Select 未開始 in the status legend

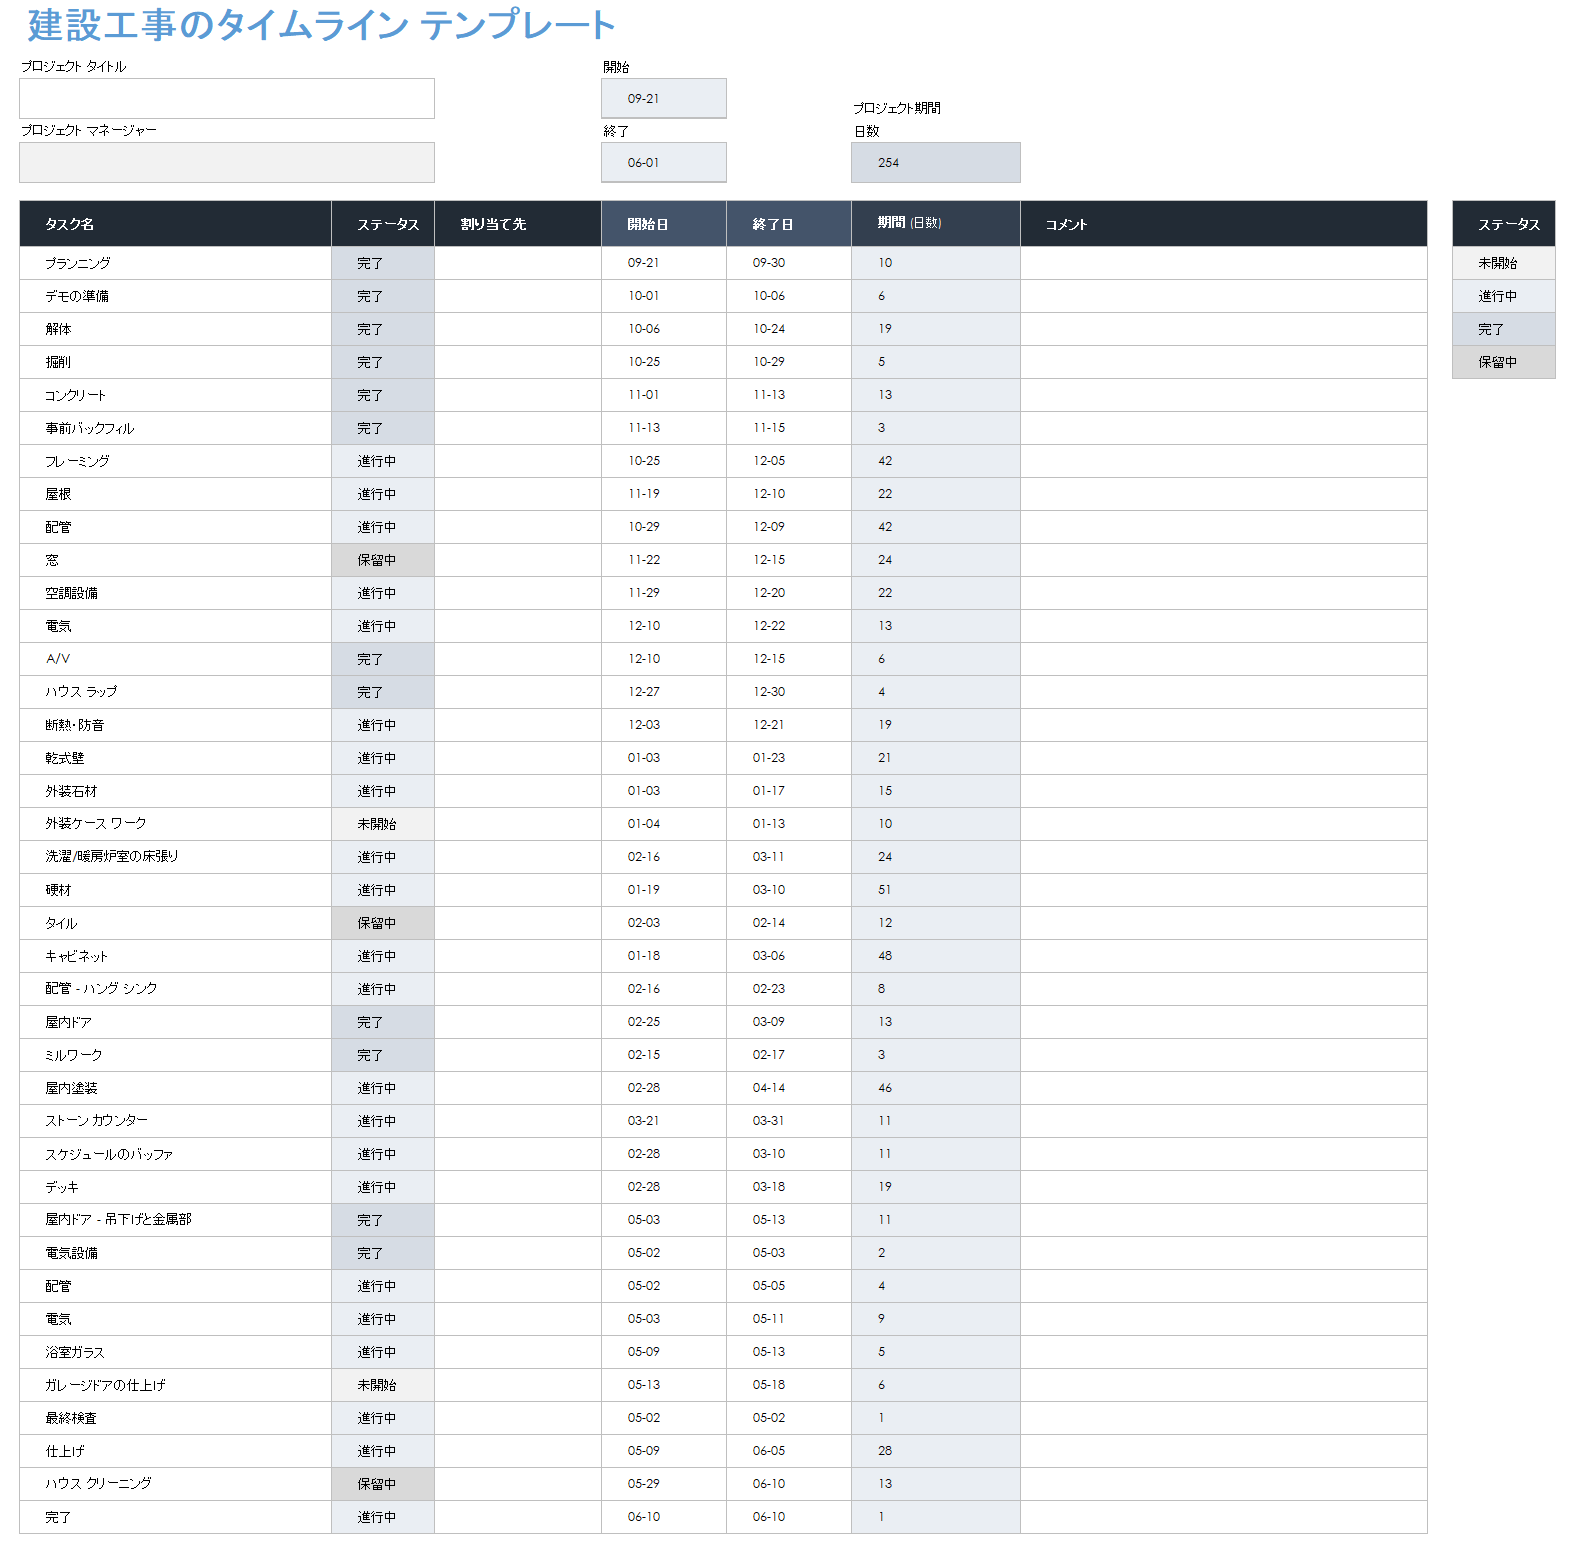point(1504,263)
